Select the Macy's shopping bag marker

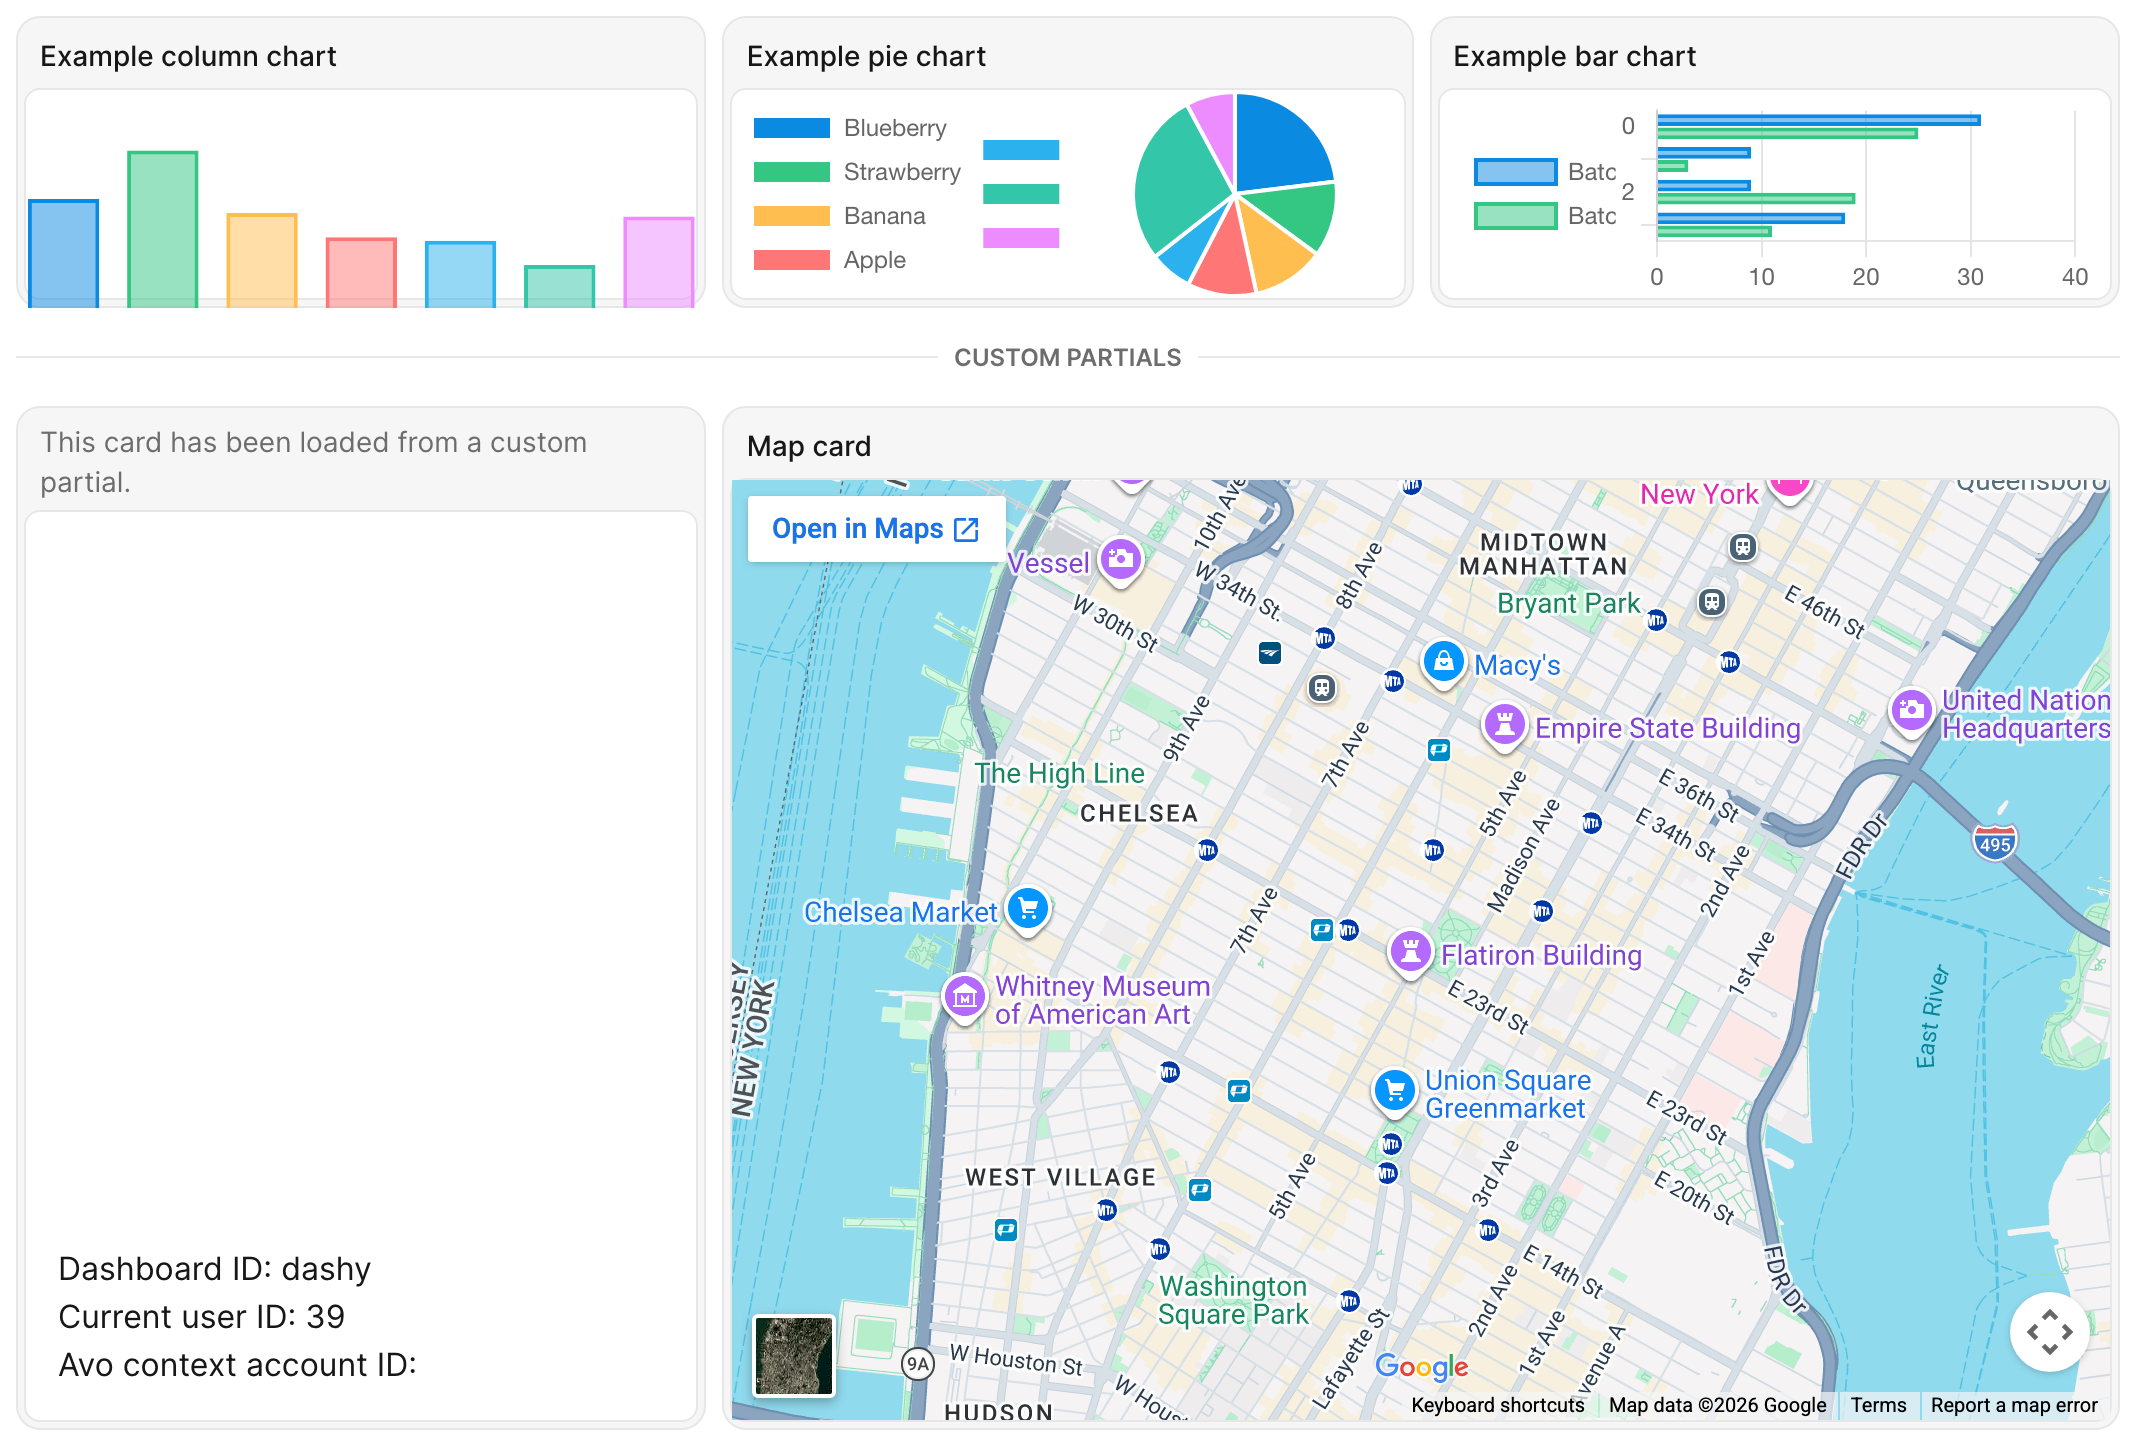pyautogui.click(x=1443, y=662)
